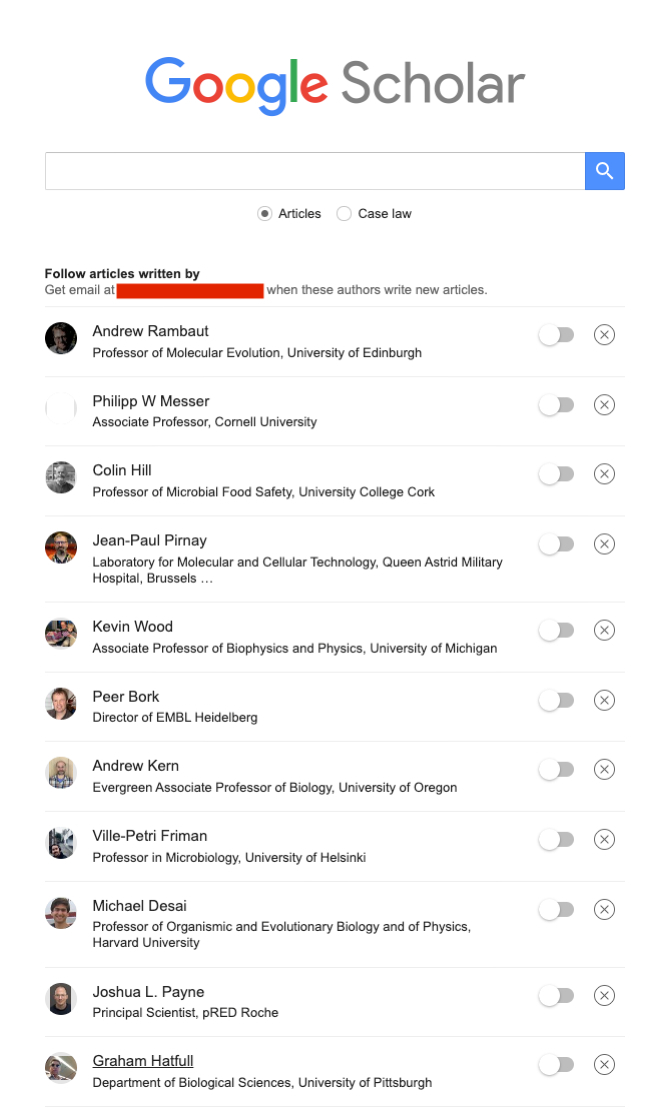The height and width of the screenshot is (1118, 653).
Task: Enable email alerts for Jean-Paul Pirnay
Action: pos(556,544)
